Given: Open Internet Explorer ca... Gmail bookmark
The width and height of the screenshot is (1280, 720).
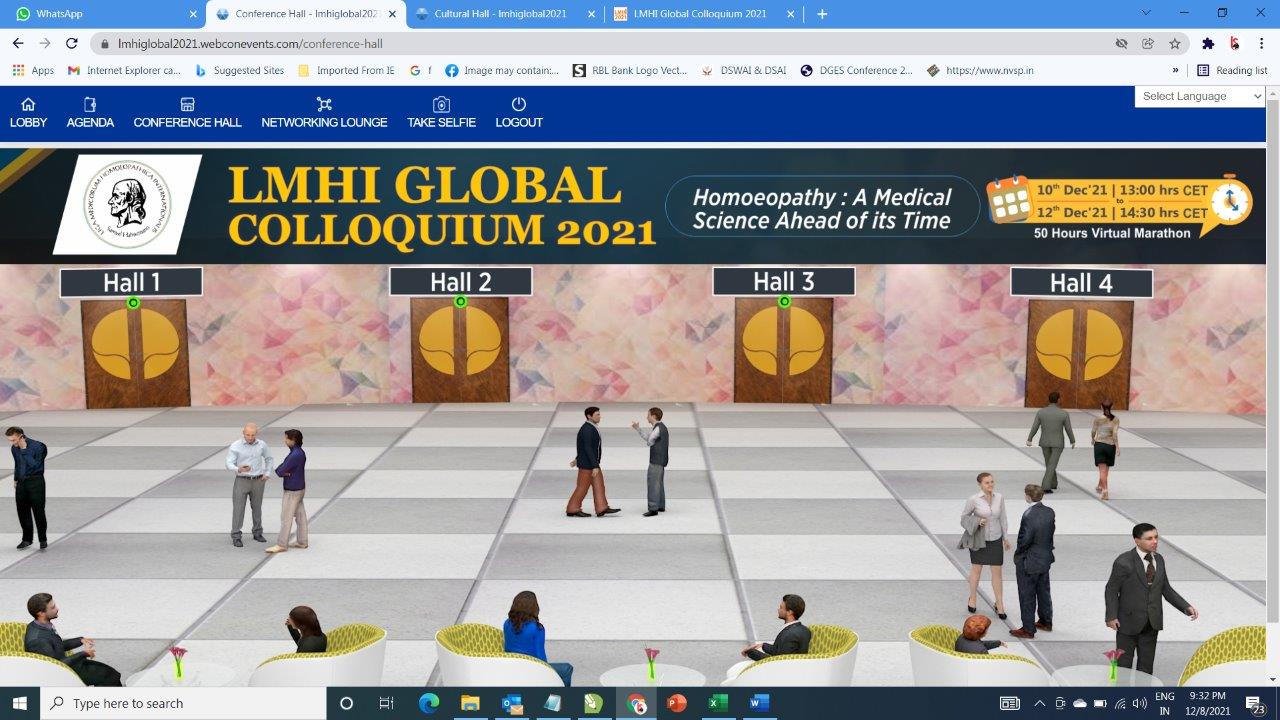Looking at the screenshot, I should [x=124, y=70].
